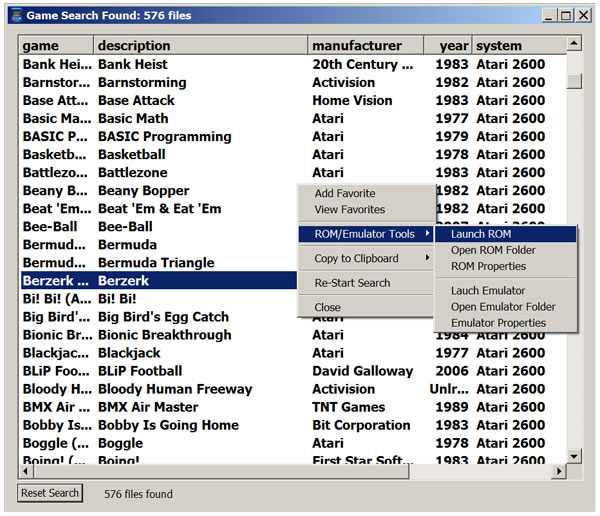Select Lauch Emulator menu entry
The width and height of the screenshot is (600, 516).
tap(488, 291)
